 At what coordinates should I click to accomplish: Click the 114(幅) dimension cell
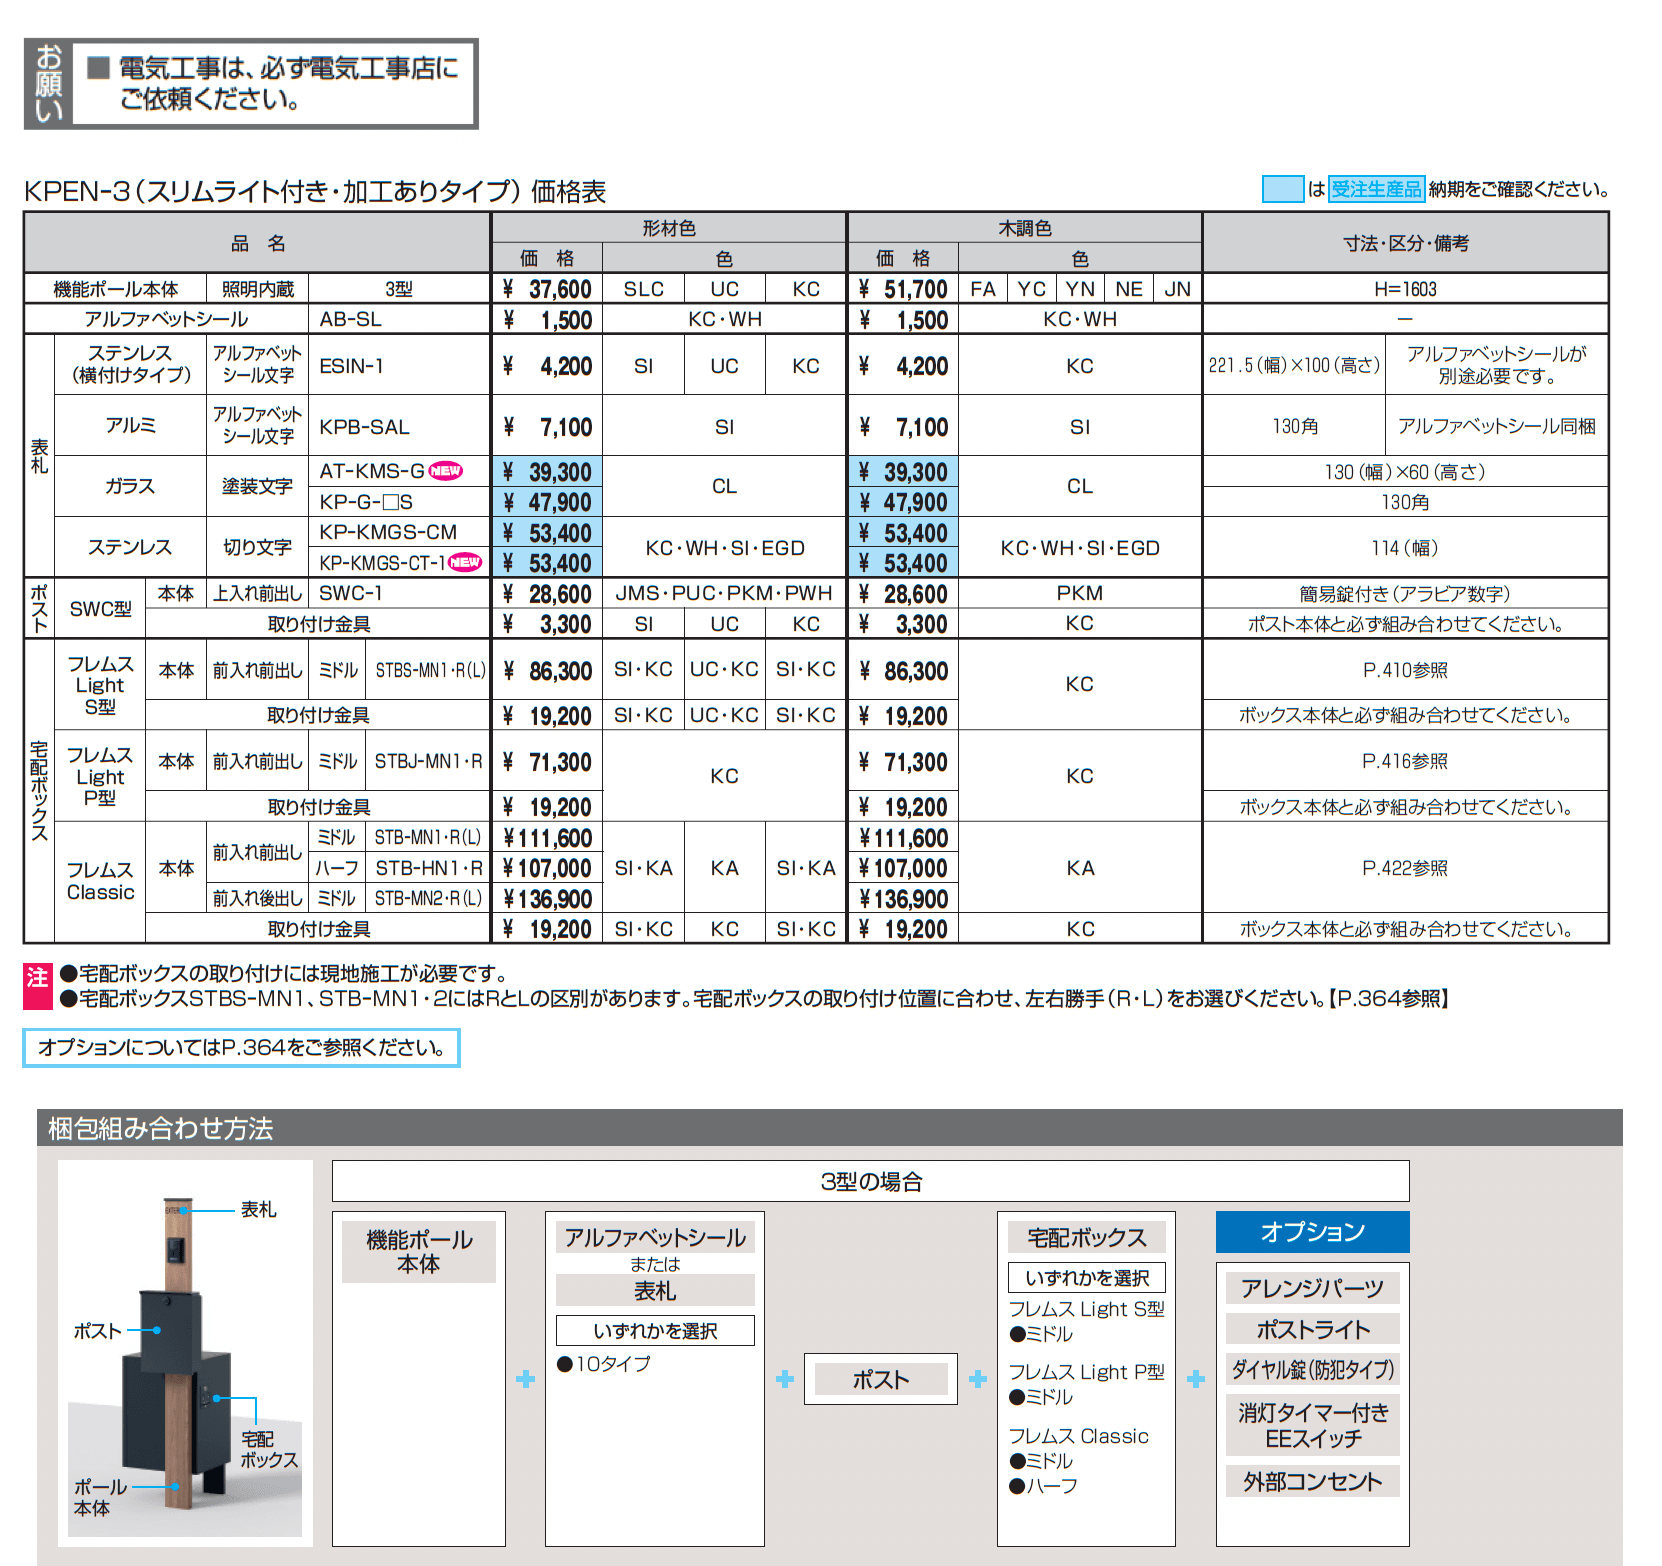tap(1405, 548)
